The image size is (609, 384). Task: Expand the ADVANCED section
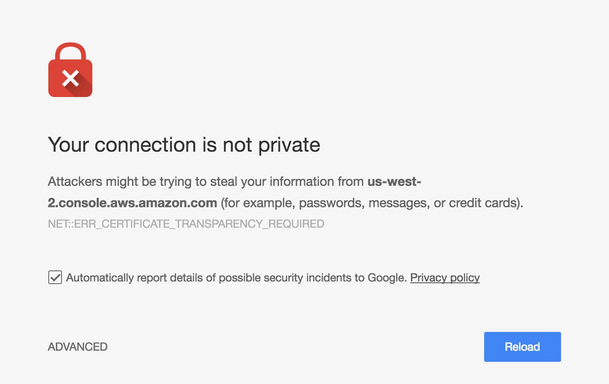(x=78, y=346)
